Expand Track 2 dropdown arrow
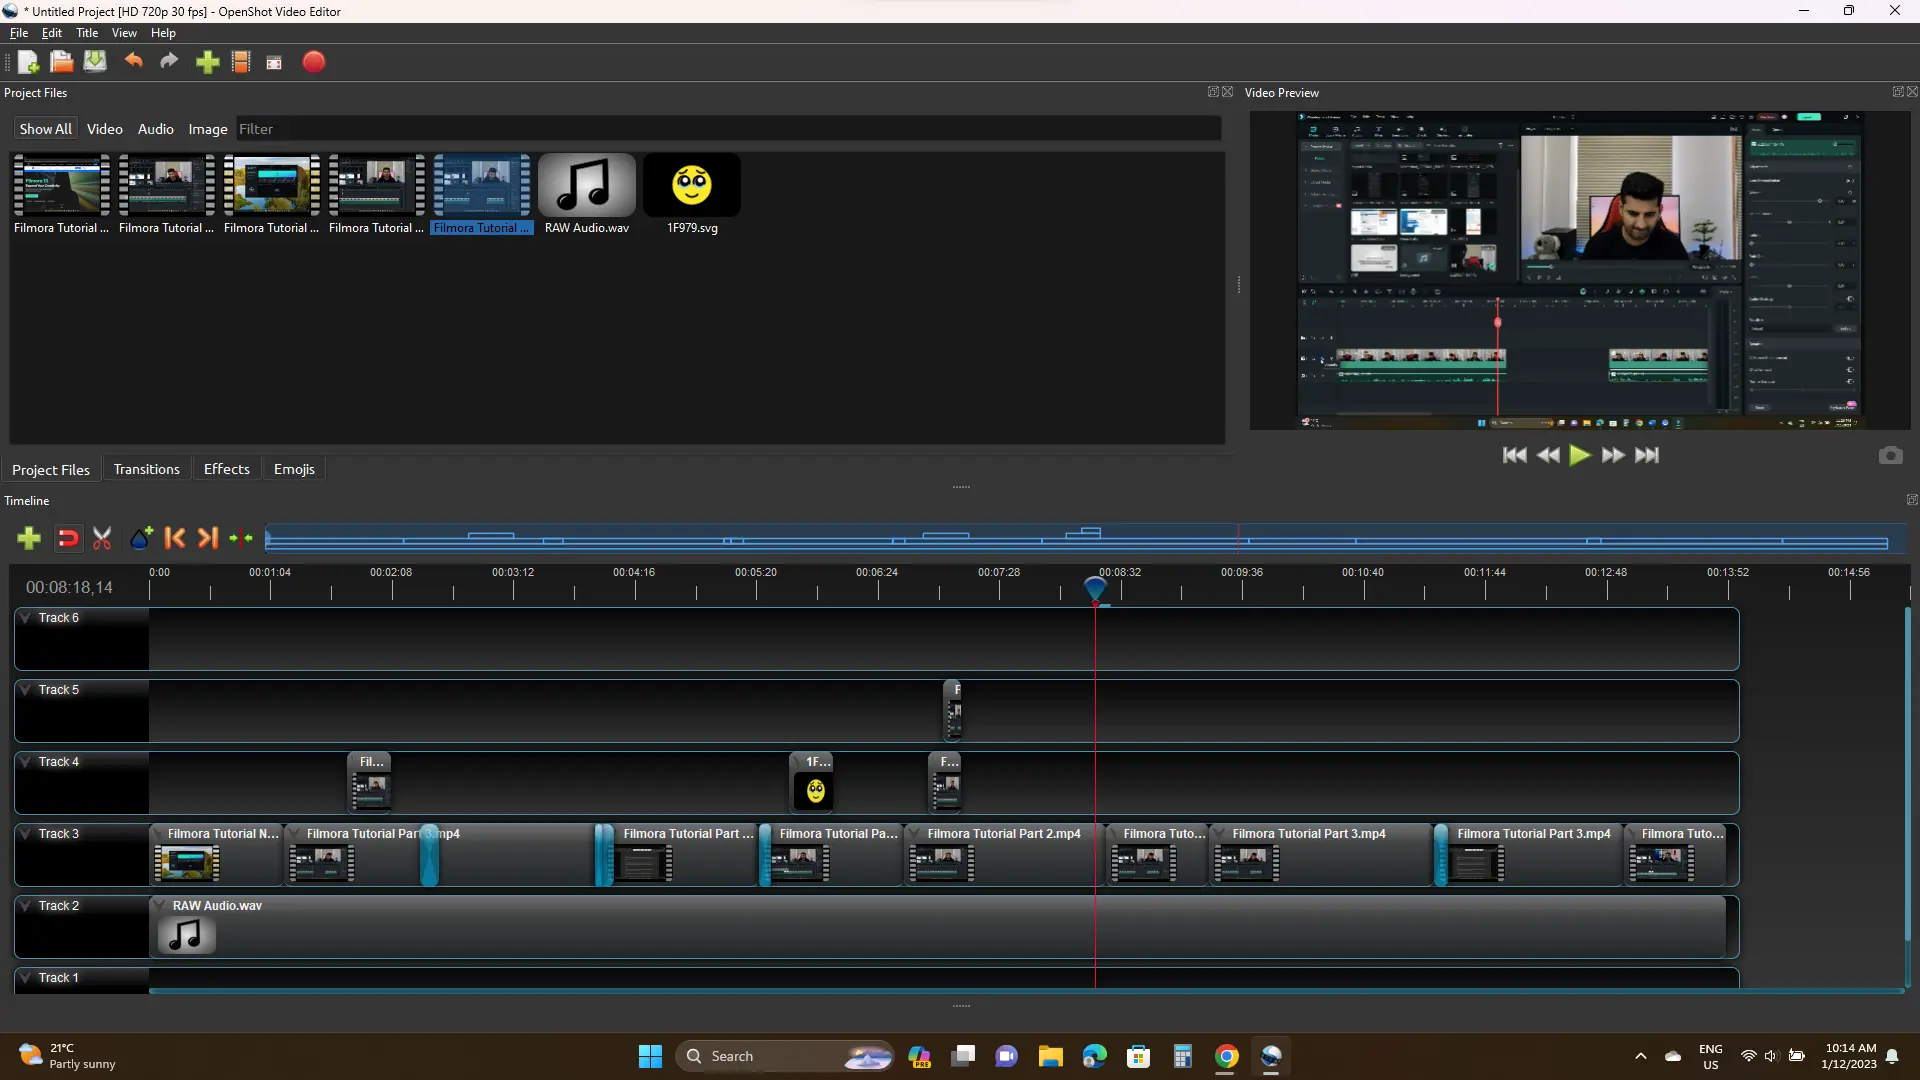Screen dimensions: 1920x1080 pos(26,906)
